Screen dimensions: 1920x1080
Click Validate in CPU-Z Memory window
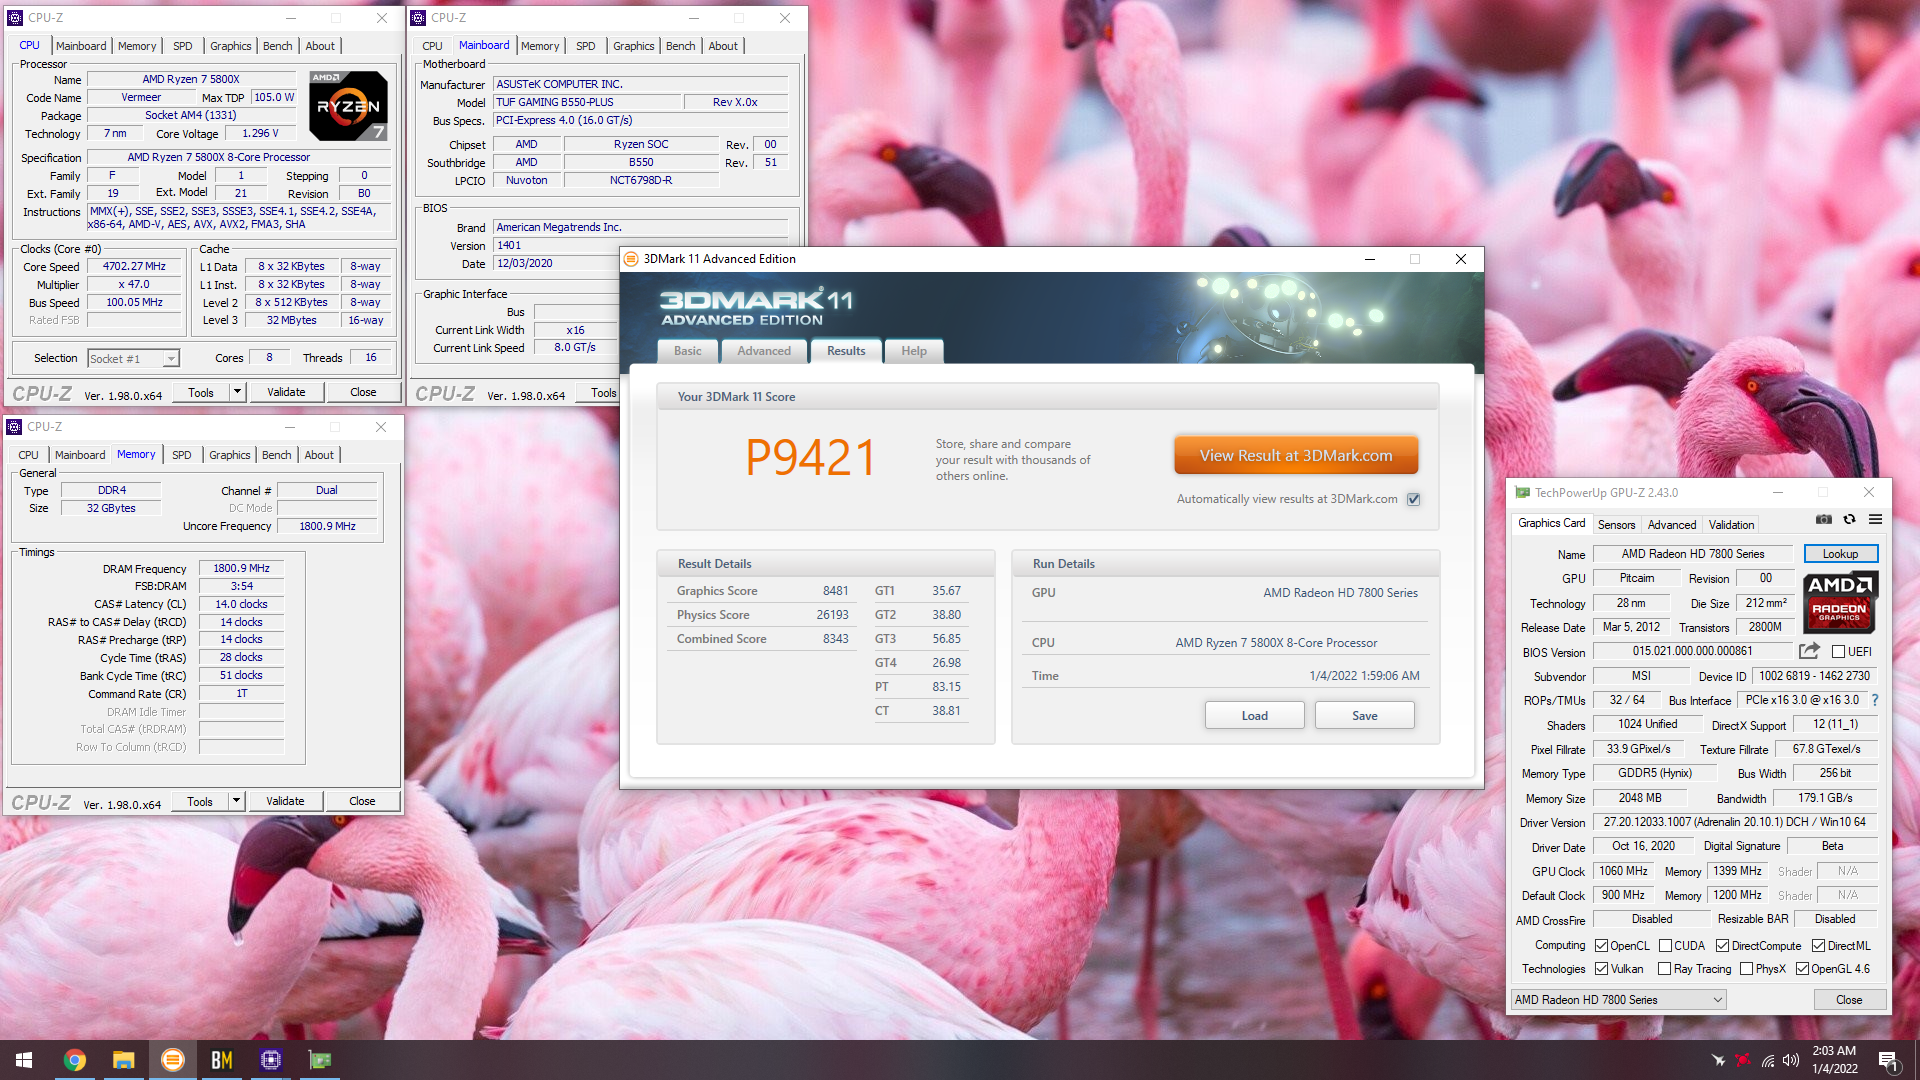click(285, 801)
